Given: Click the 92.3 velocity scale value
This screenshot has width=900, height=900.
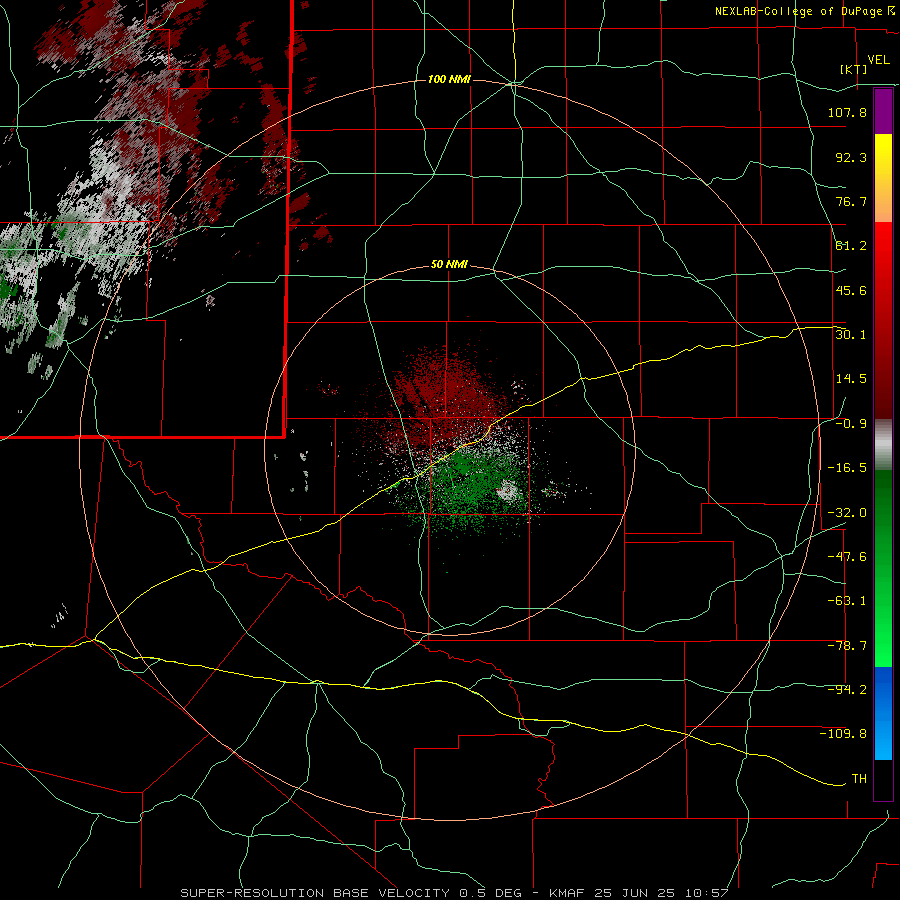Looking at the screenshot, I should click(x=851, y=157).
